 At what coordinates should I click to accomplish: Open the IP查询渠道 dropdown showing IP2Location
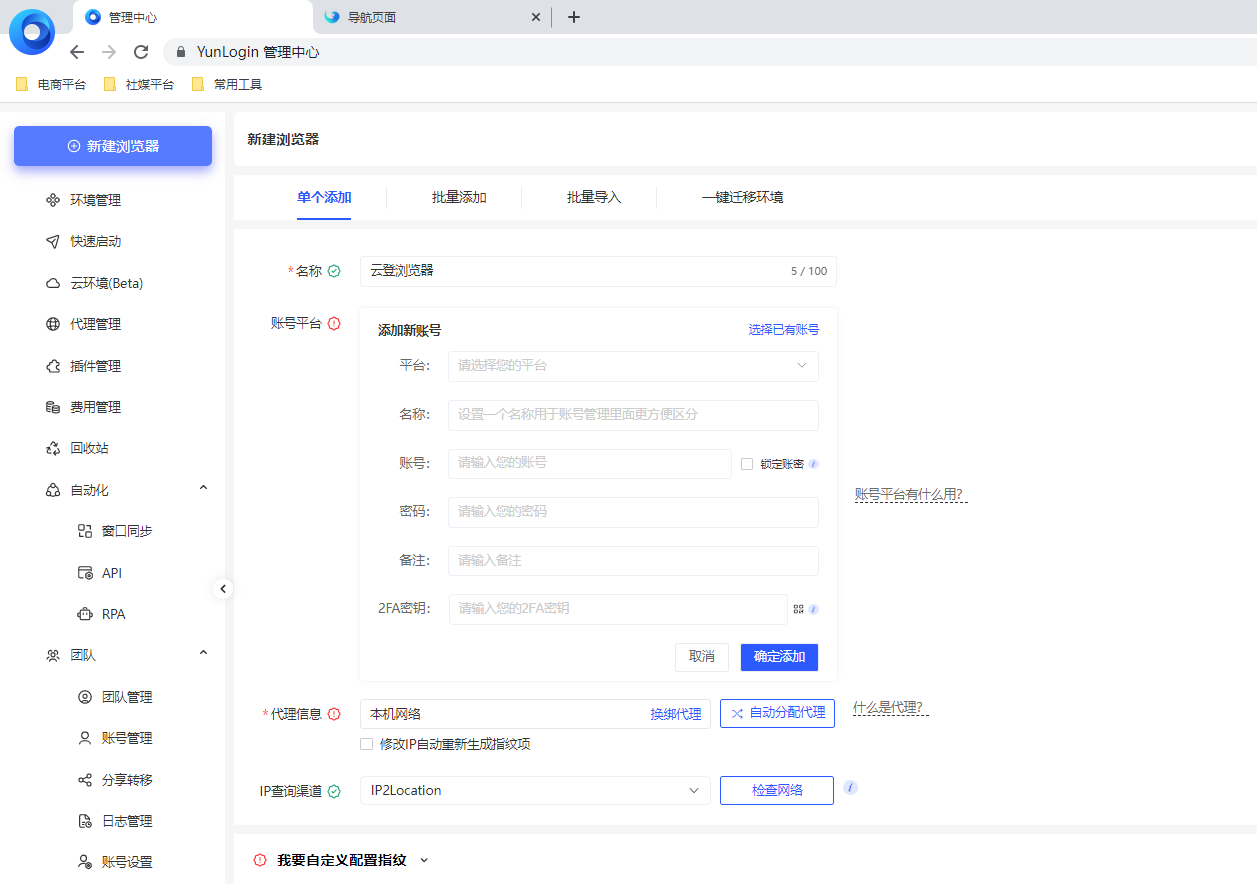click(x=534, y=790)
